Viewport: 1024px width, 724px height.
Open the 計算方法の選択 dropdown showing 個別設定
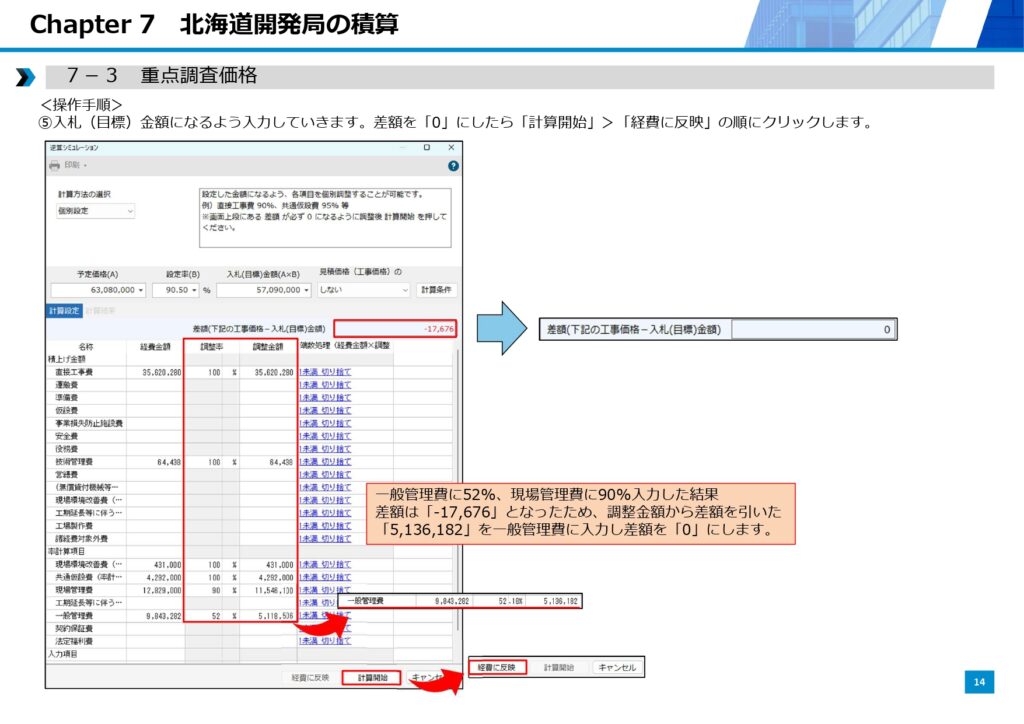tap(95, 211)
